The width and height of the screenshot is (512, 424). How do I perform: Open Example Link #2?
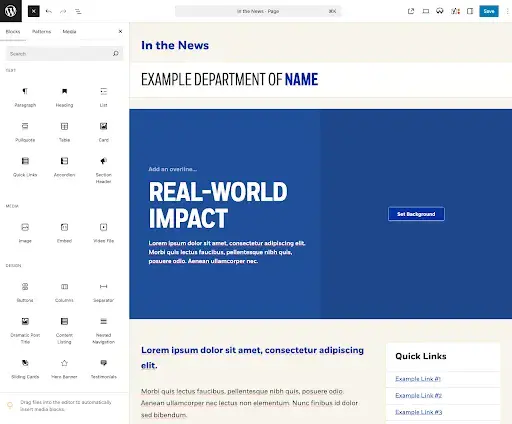(418, 395)
